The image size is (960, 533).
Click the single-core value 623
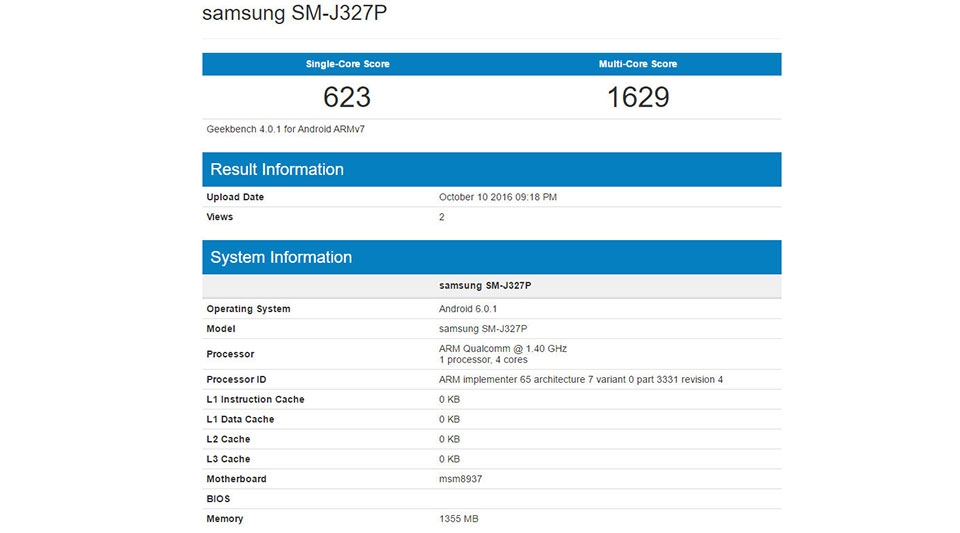[347, 97]
